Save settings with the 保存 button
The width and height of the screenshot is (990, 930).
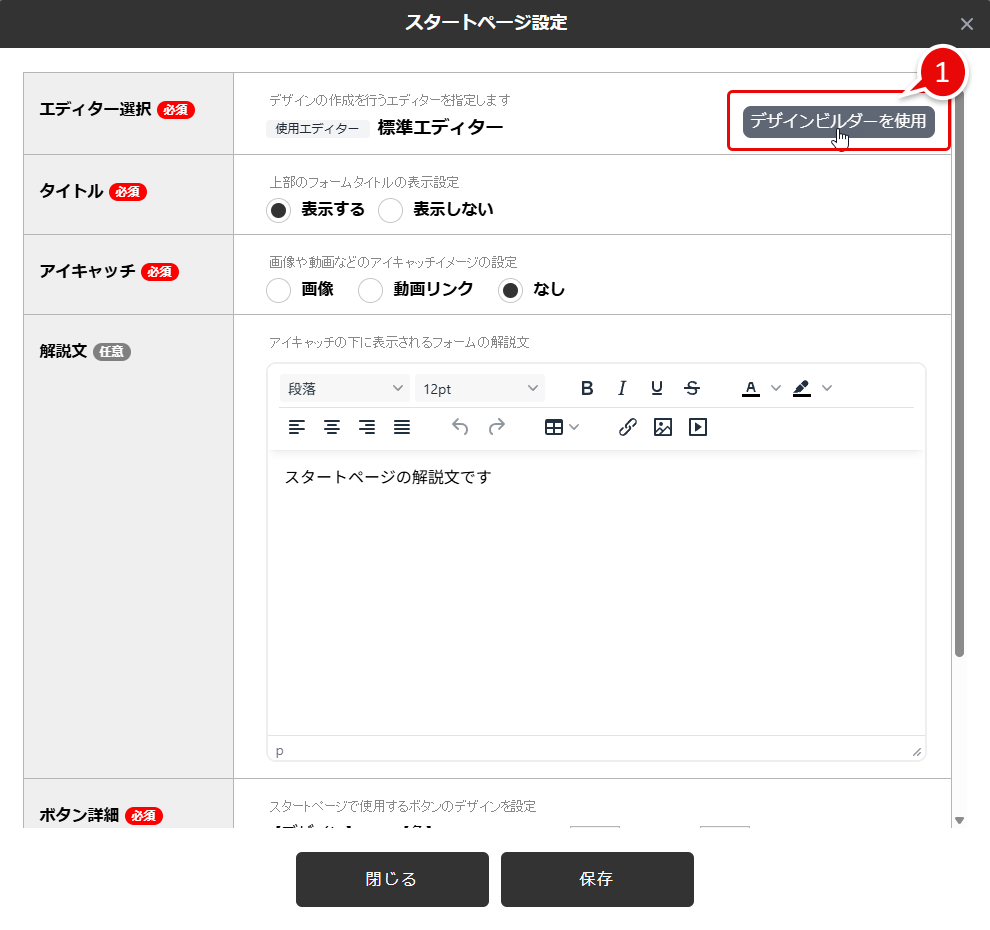(597, 879)
